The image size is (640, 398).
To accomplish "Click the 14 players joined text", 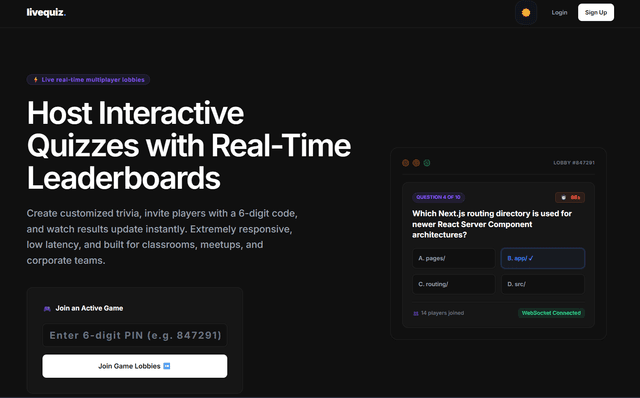I will (442, 313).
